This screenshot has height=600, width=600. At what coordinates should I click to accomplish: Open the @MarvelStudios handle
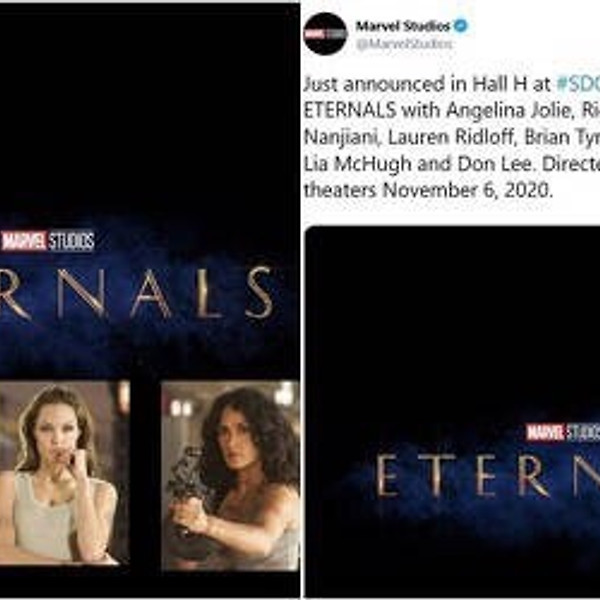(x=404, y=44)
